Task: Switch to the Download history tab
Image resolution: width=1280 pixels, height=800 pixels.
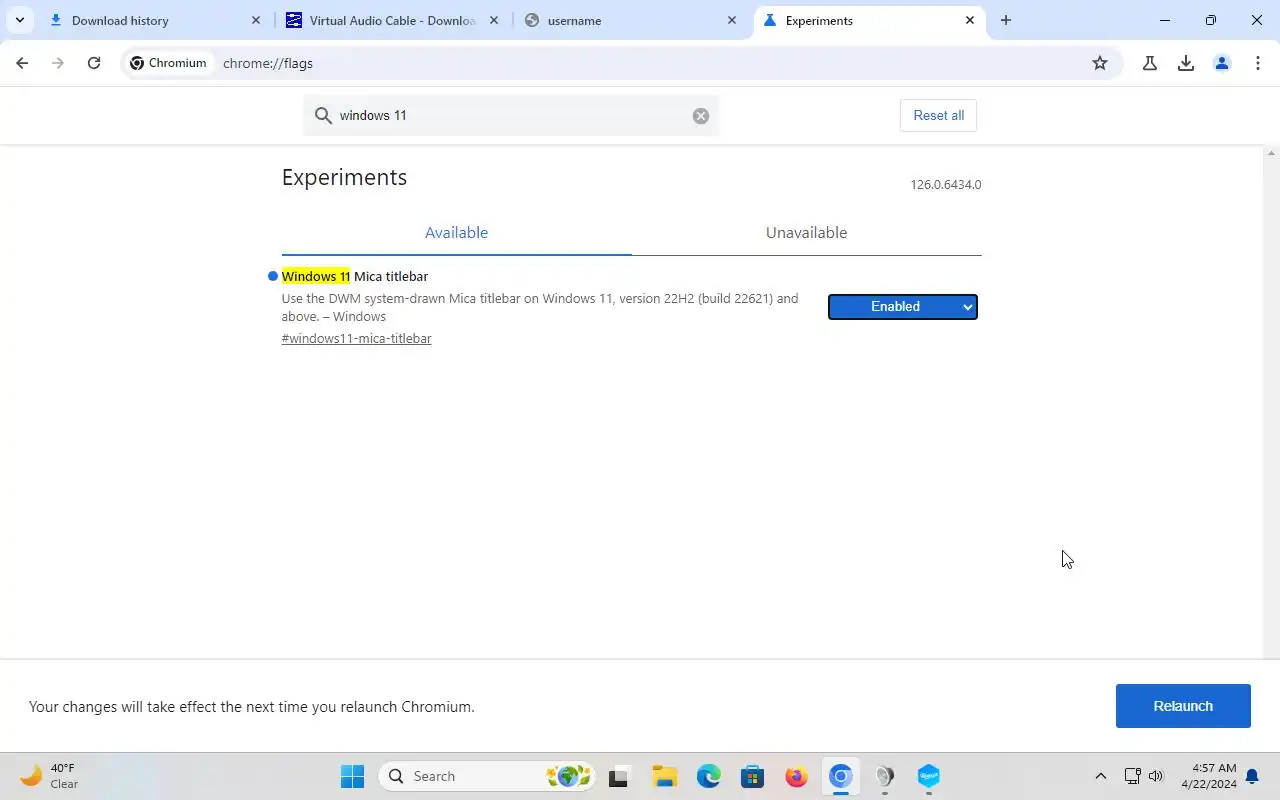Action: pos(155,20)
